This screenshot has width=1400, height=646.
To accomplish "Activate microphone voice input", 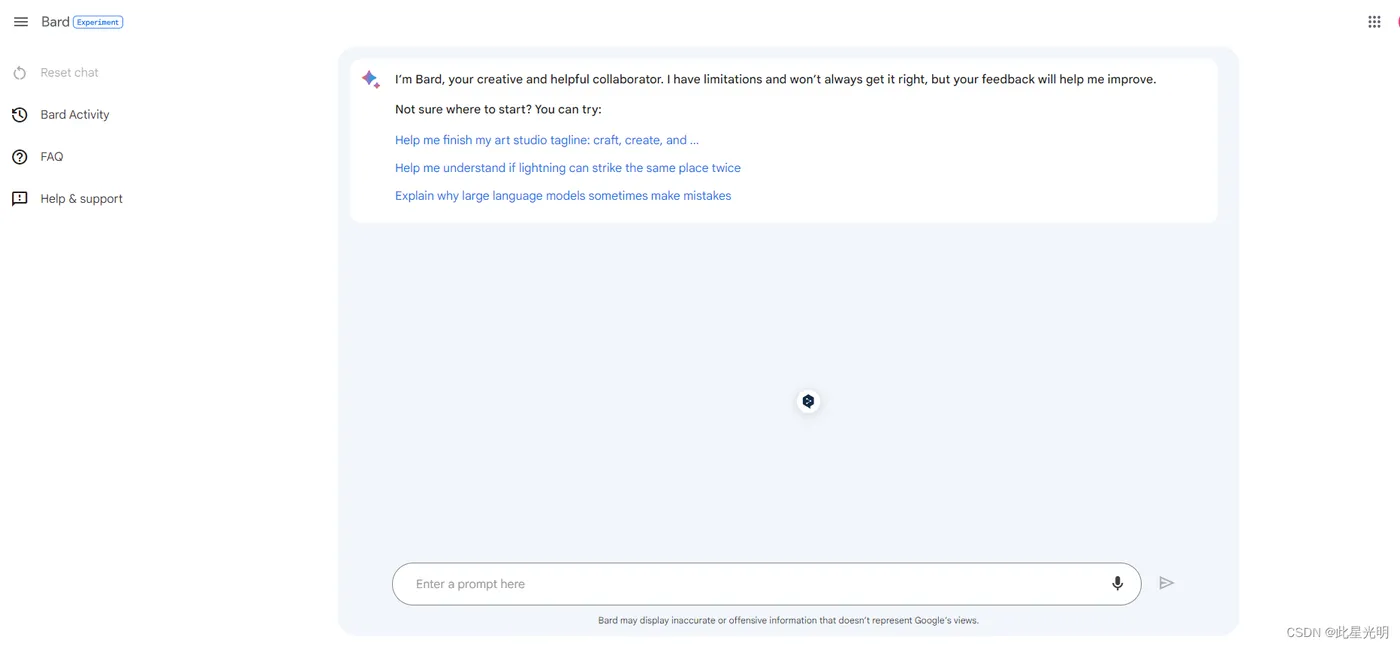I will click(x=1117, y=584).
